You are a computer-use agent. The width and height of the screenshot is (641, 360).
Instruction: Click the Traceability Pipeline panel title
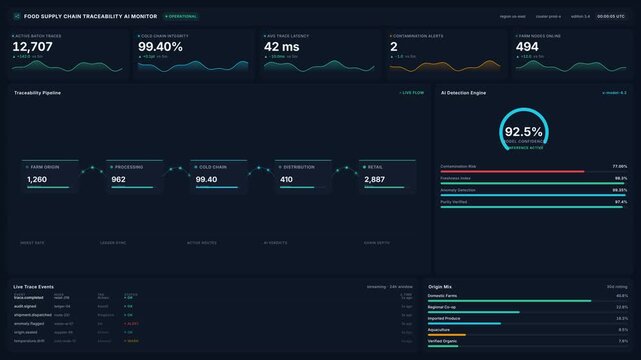37,93
